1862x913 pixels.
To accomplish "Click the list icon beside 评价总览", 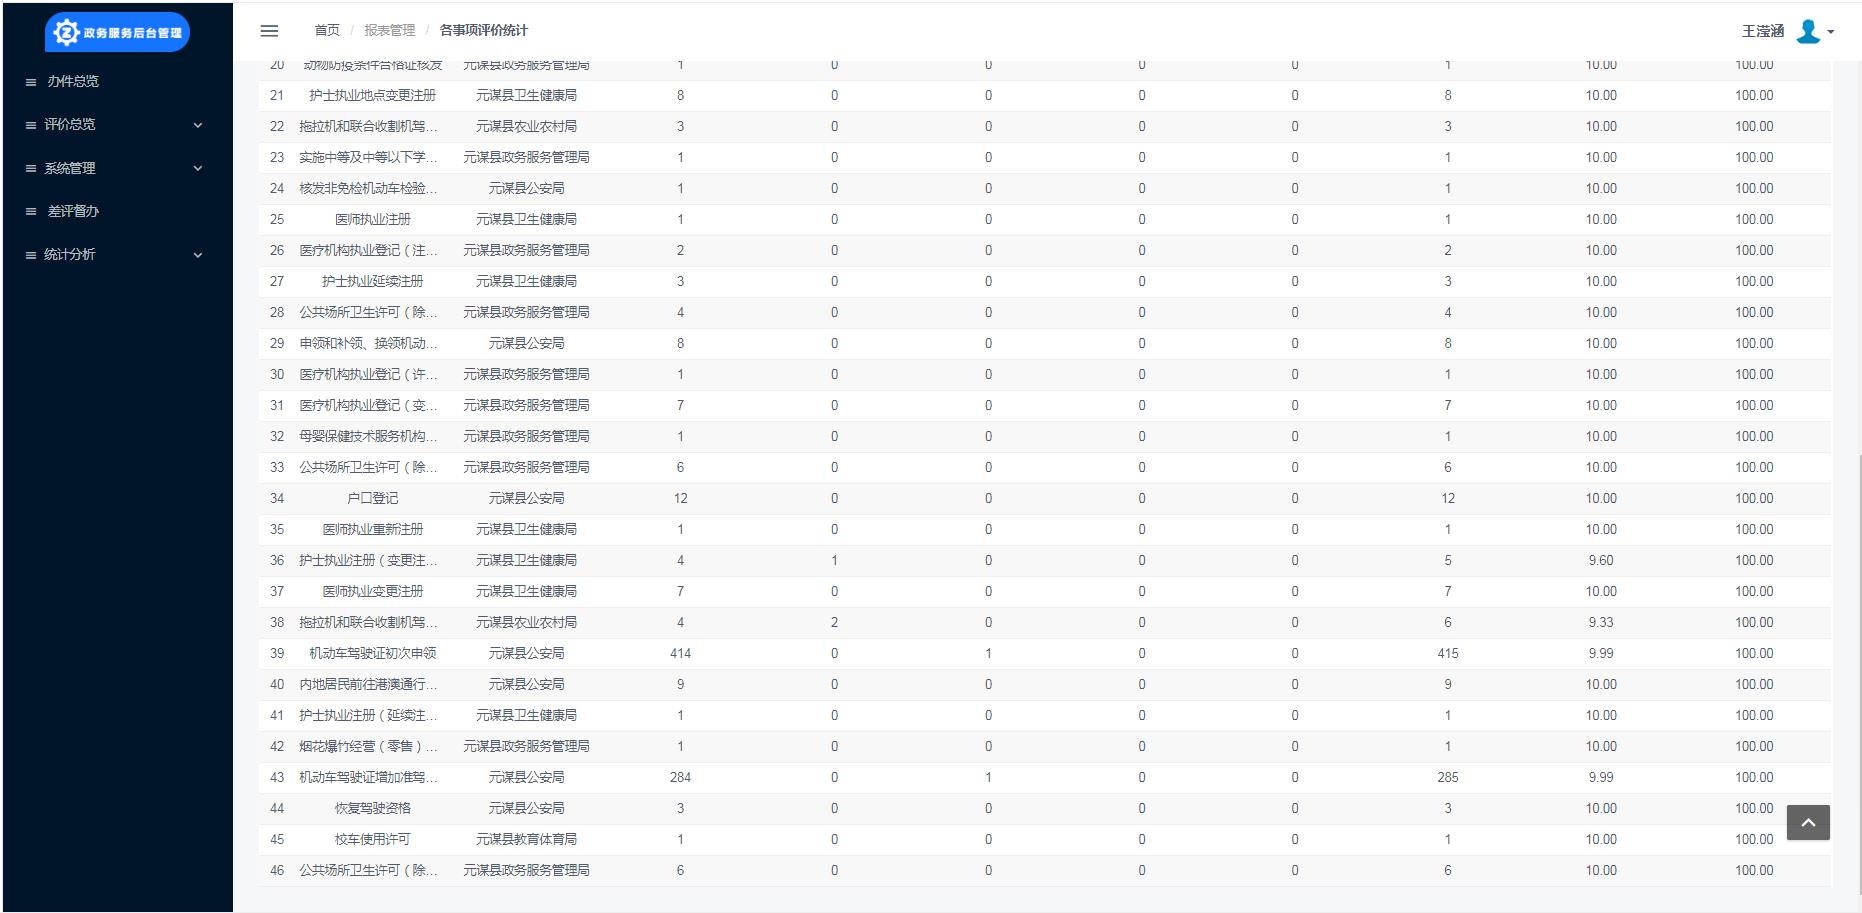I will [31, 125].
